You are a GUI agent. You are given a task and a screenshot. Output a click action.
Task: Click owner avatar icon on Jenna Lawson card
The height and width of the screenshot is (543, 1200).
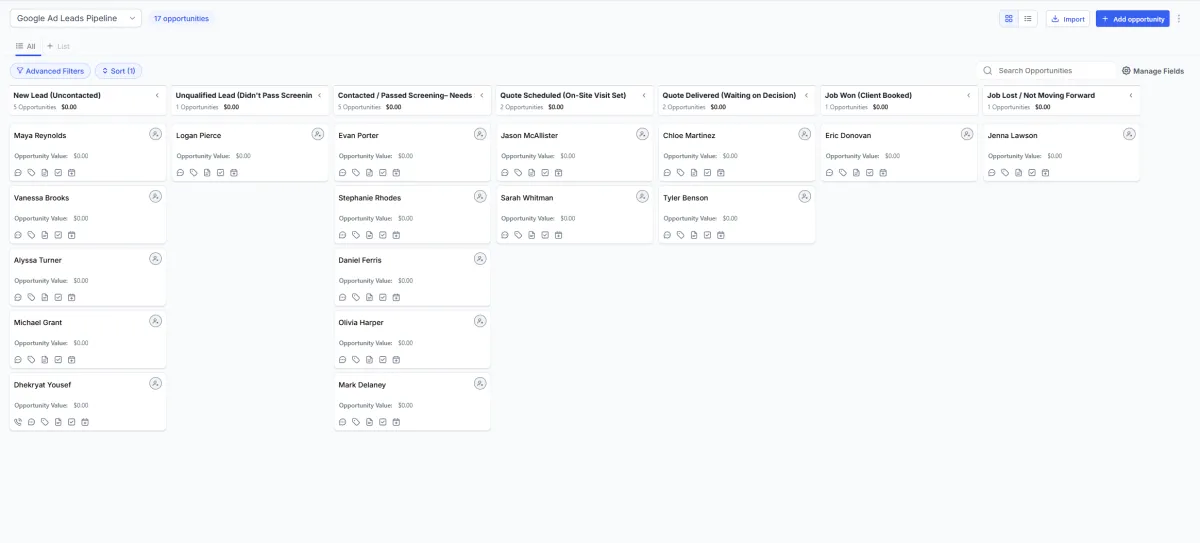tap(1129, 134)
